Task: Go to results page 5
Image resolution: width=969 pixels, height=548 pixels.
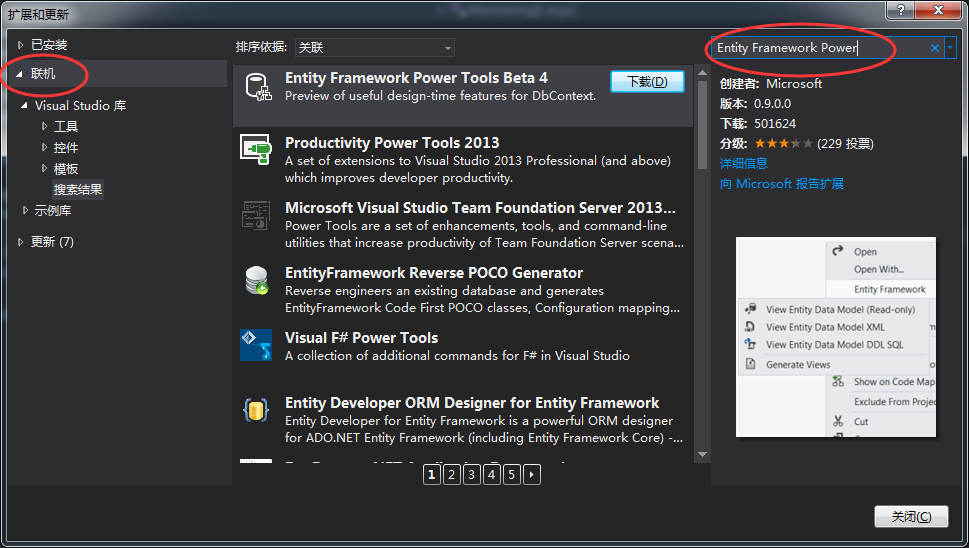Action: coord(511,474)
